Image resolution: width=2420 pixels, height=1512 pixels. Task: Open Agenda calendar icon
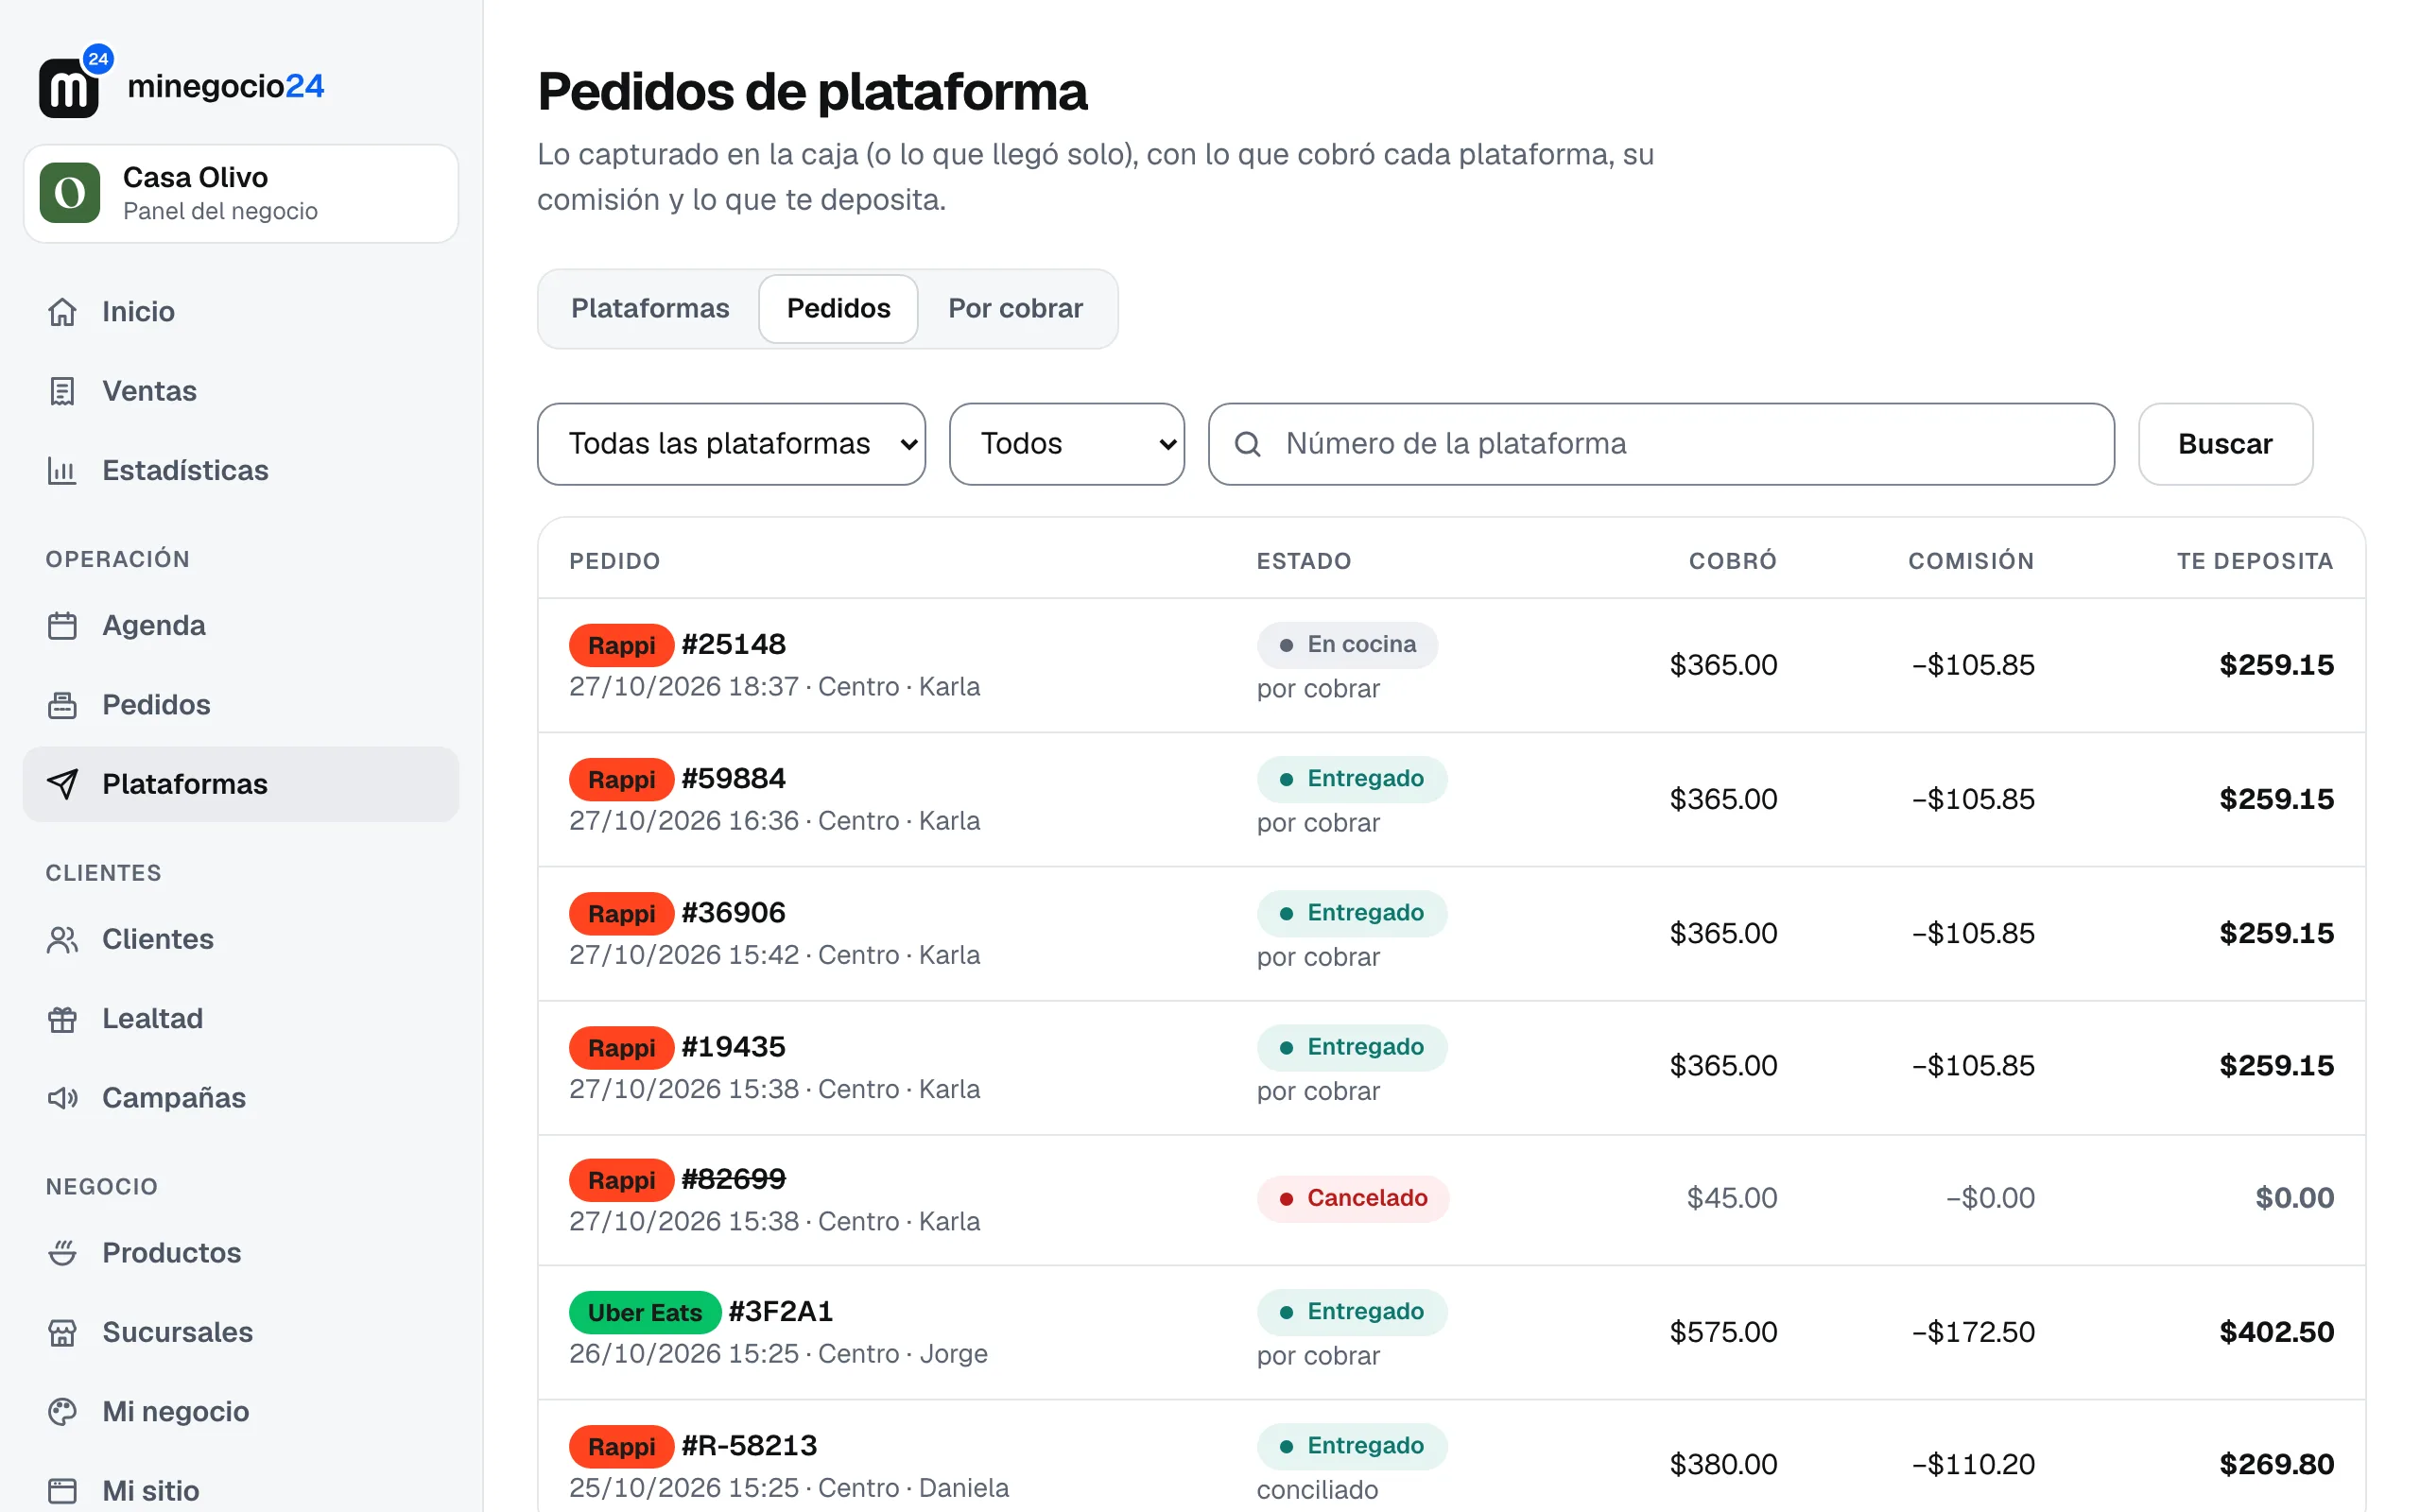pyautogui.click(x=62, y=626)
